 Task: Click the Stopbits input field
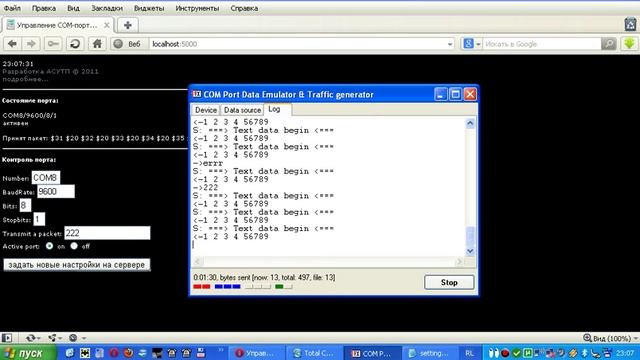(39, 219)
